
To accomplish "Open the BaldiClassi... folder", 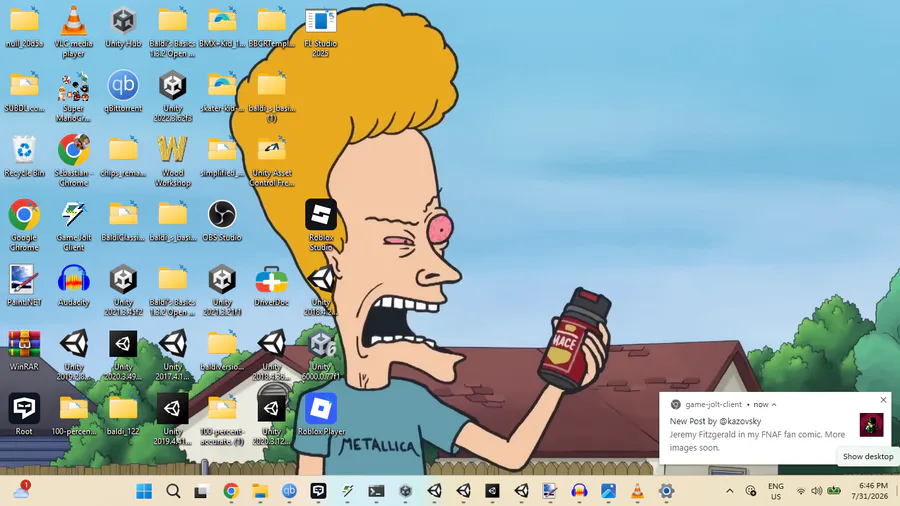I will click(x=123, y=220).
